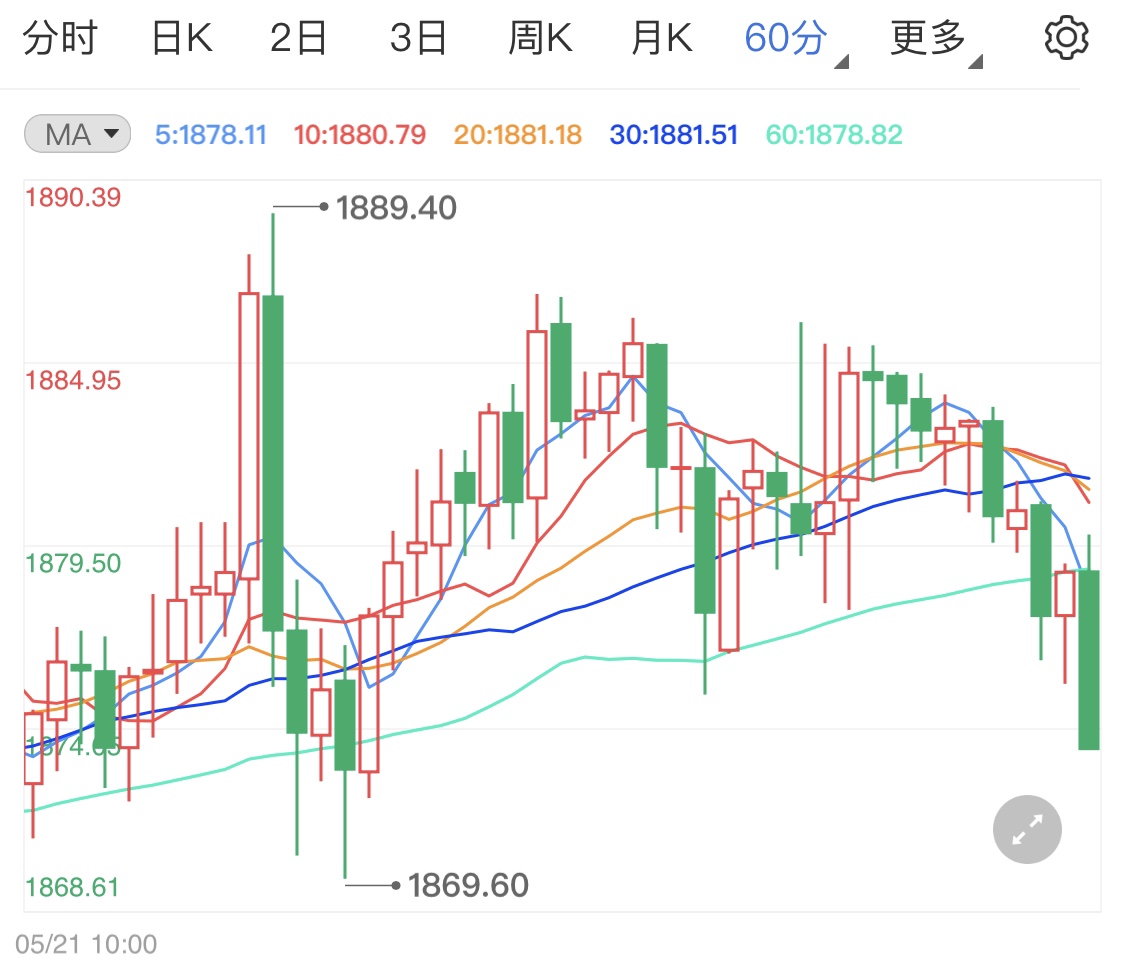Screen dimensions: 1125x969
Task: Click MA60 value 60:1878.82
Action: (834, 135)
